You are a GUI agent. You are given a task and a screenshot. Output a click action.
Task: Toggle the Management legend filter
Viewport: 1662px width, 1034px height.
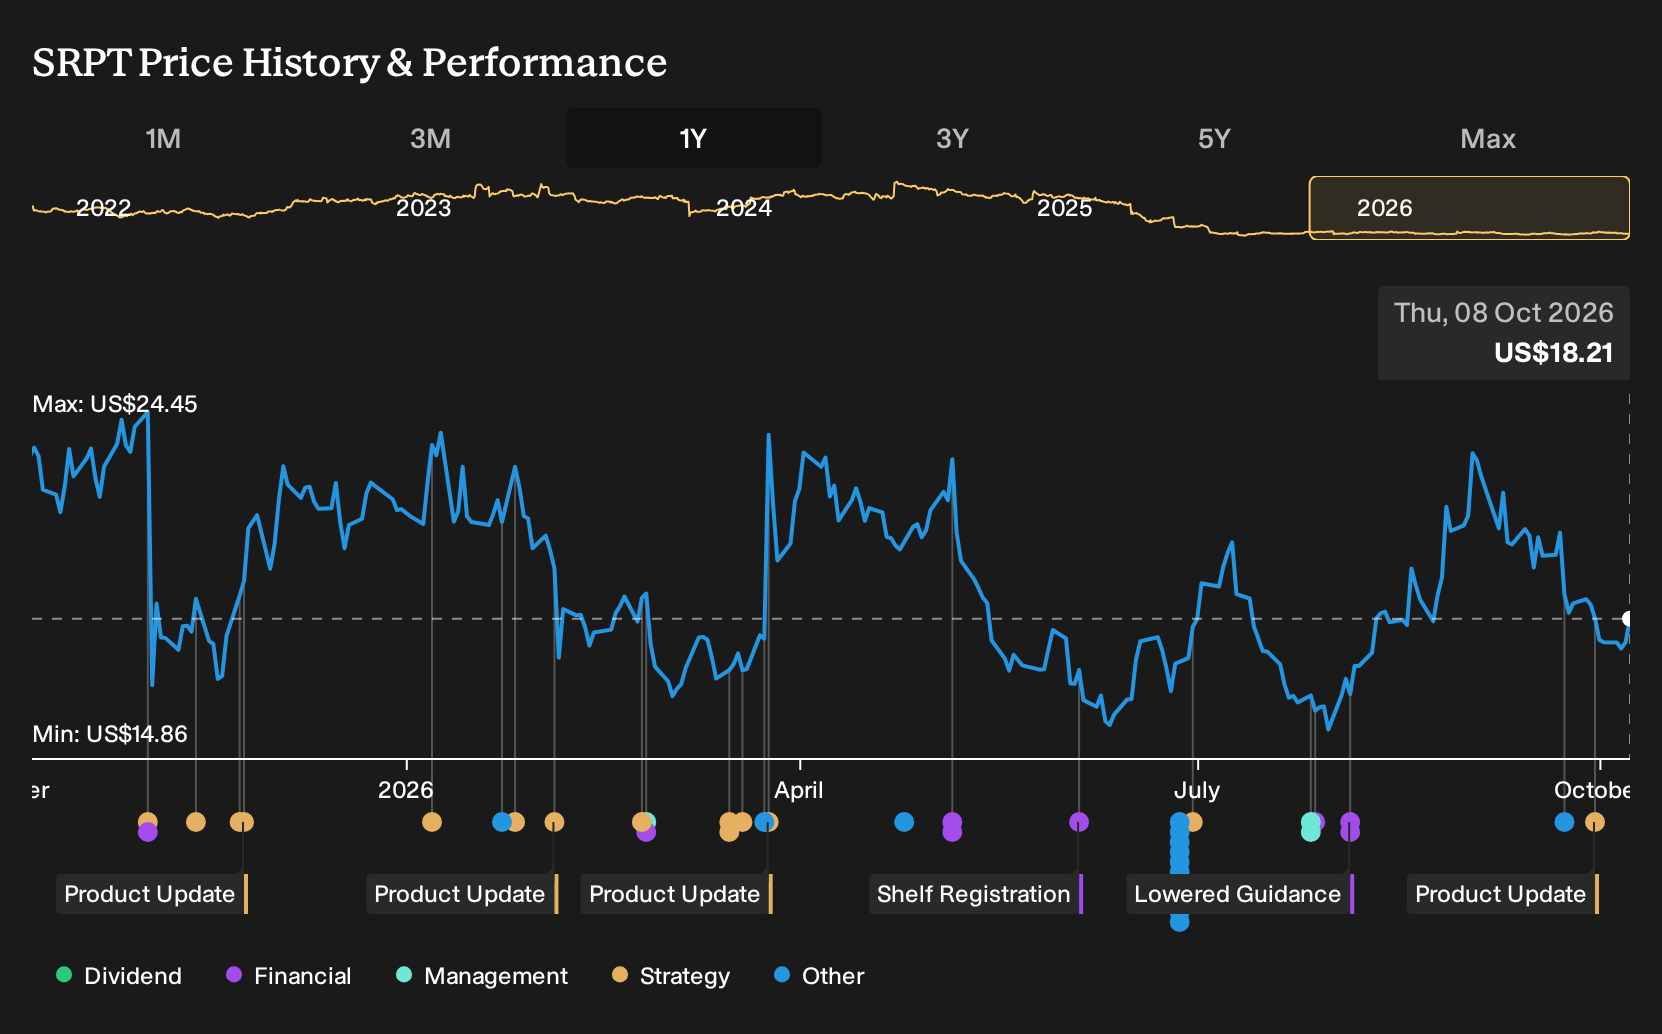481,976
